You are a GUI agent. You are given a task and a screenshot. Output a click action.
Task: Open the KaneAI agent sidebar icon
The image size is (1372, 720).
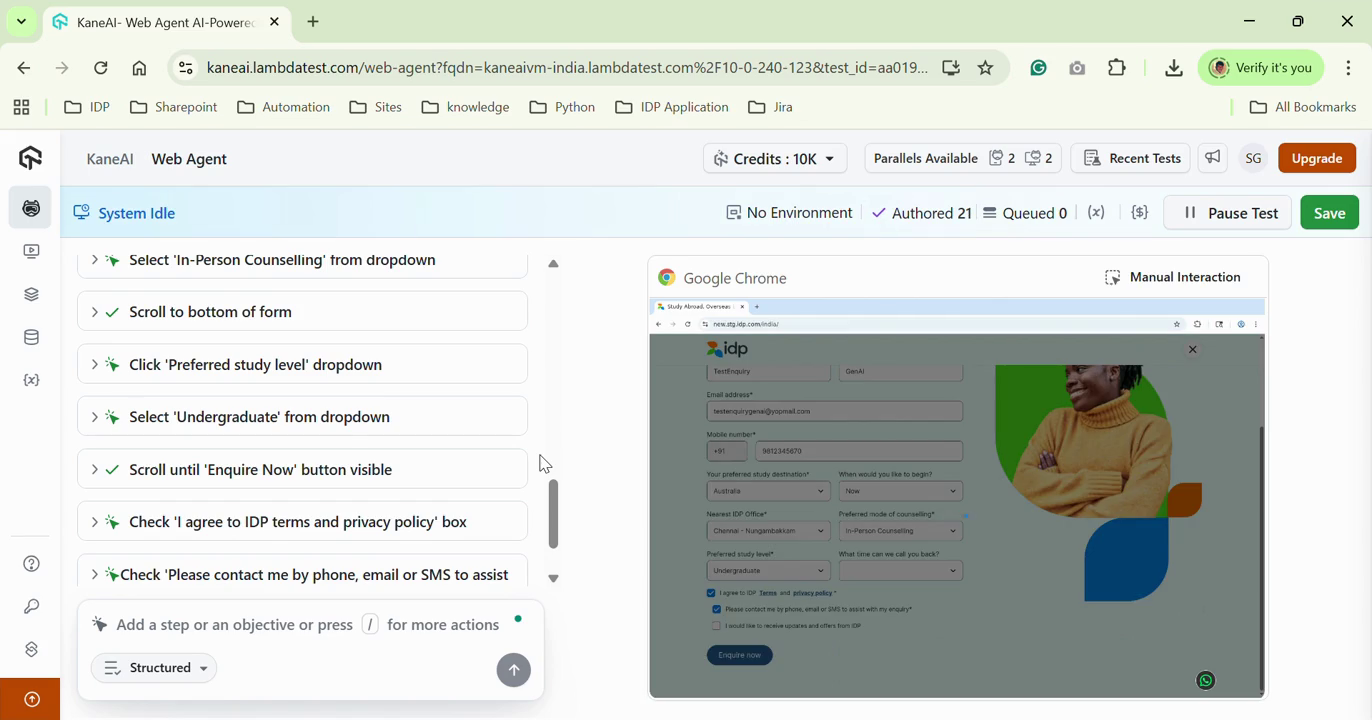click(x=31, y=208)
